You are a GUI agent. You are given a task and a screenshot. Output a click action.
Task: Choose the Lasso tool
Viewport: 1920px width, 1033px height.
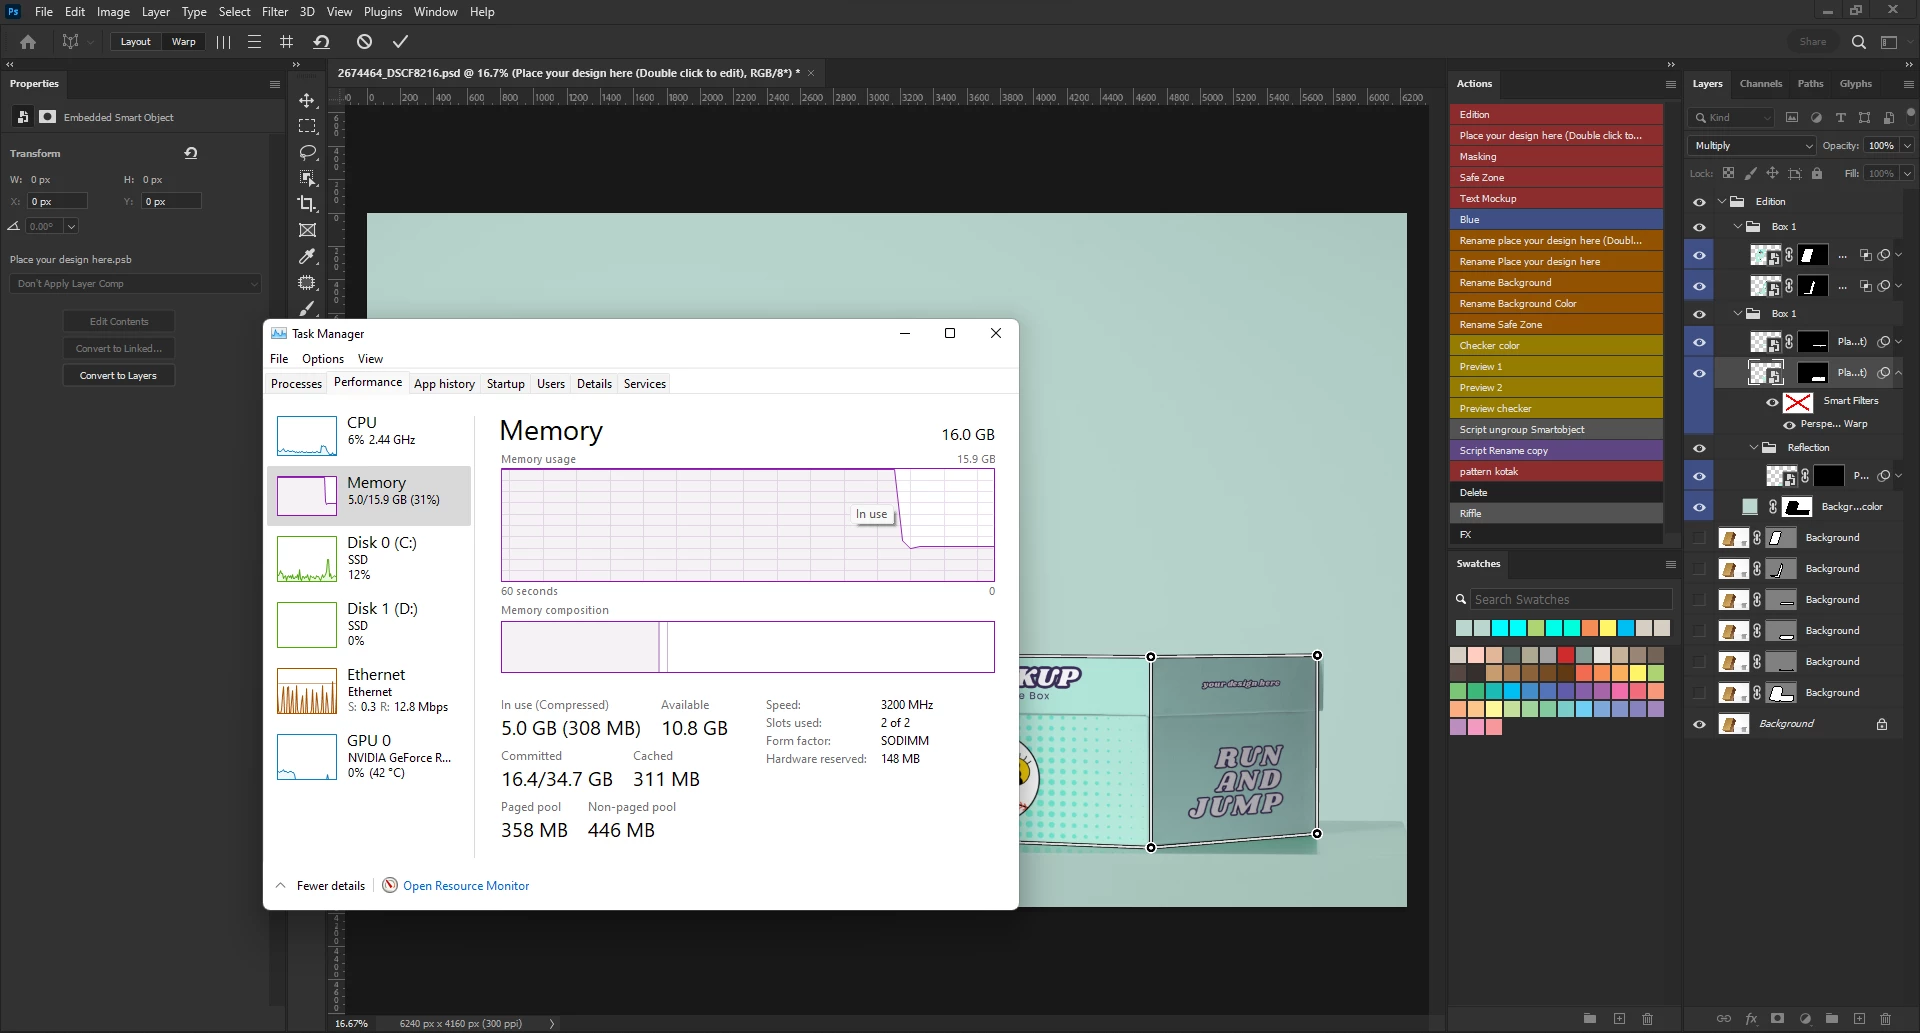point(307,152)
